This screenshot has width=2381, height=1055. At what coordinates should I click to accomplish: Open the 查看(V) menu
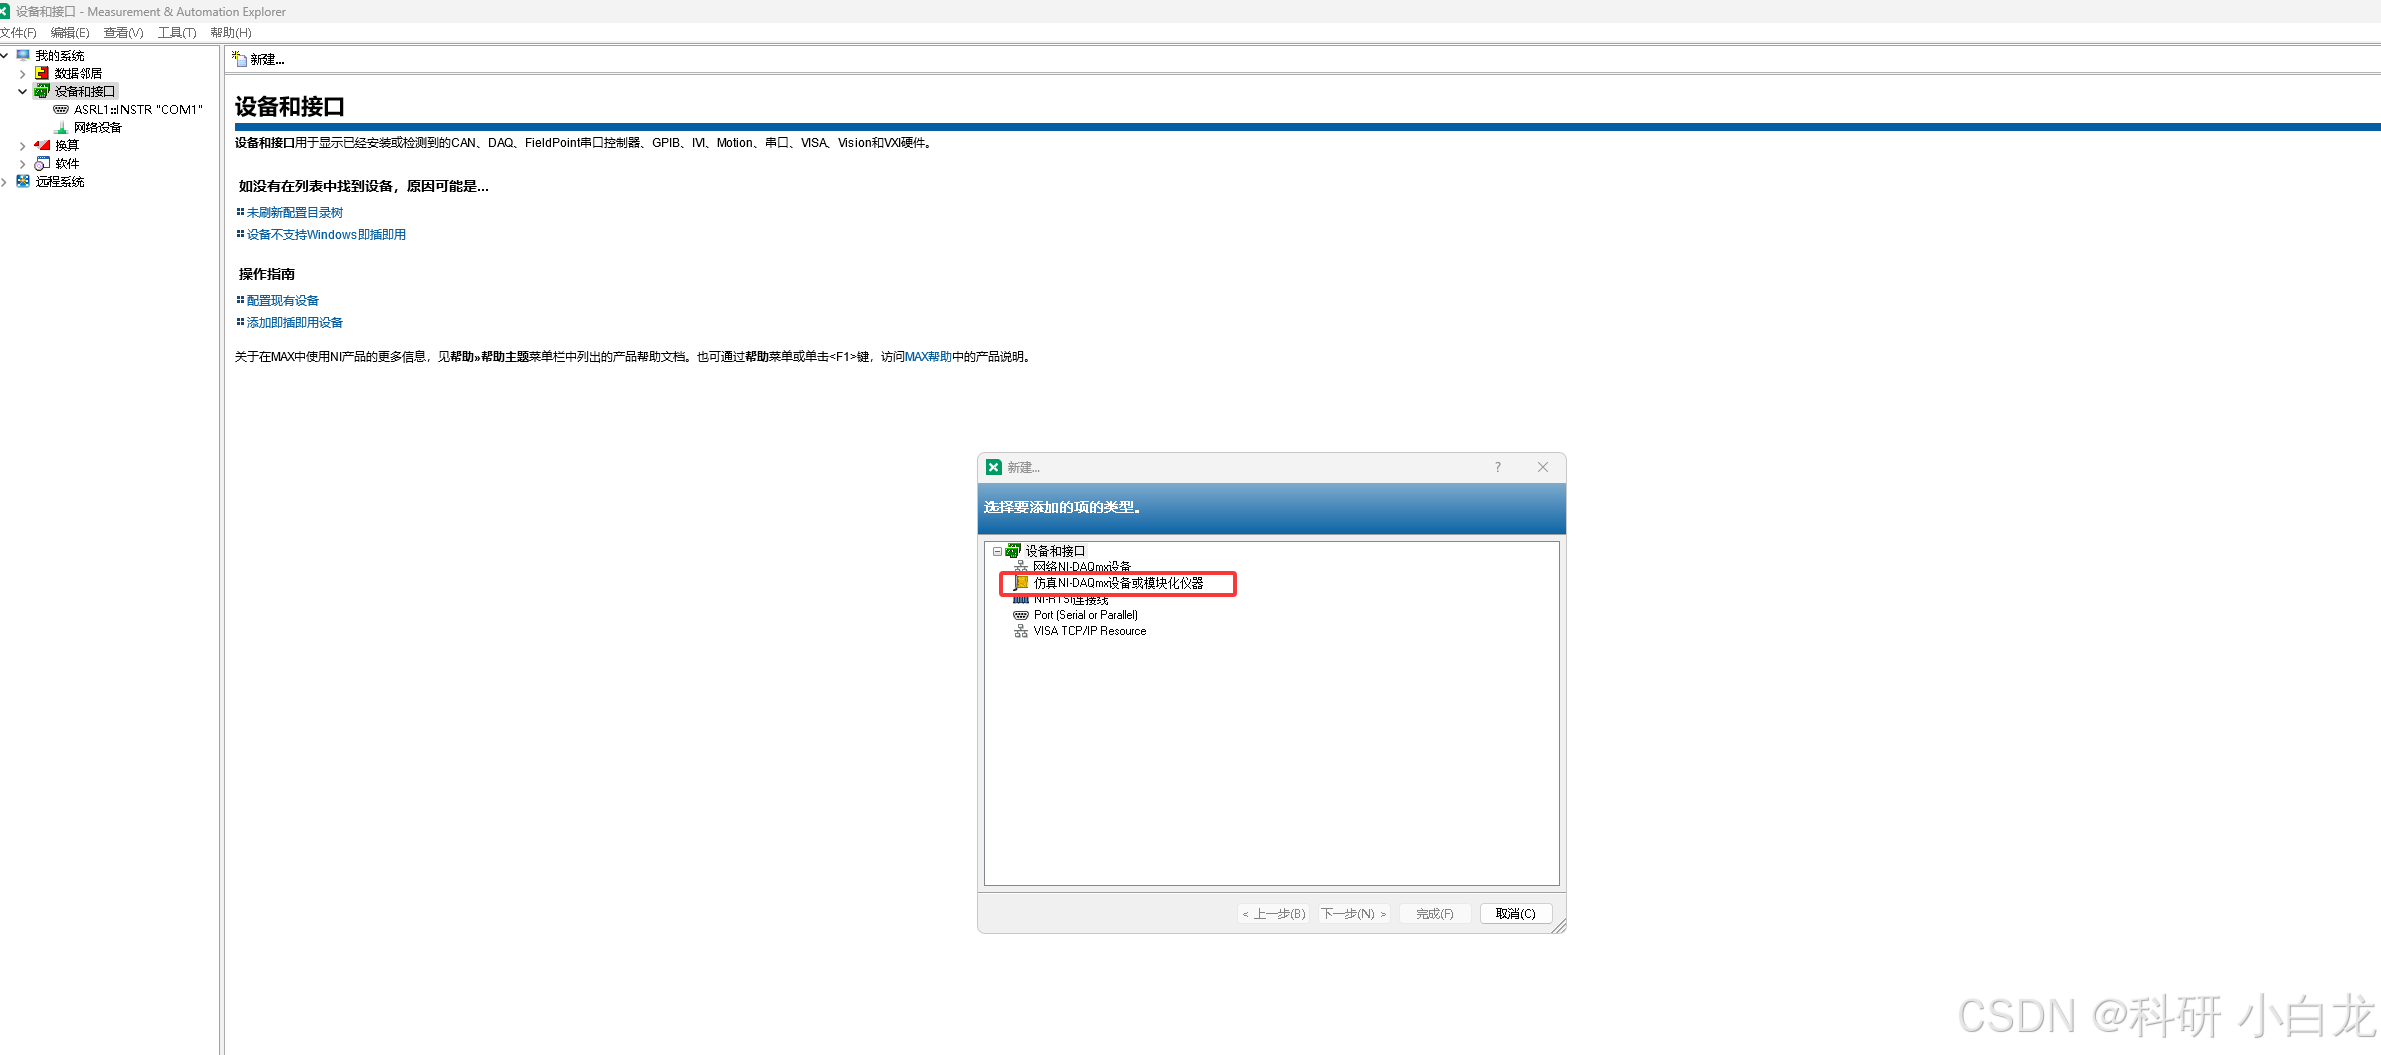pos(123,33)
